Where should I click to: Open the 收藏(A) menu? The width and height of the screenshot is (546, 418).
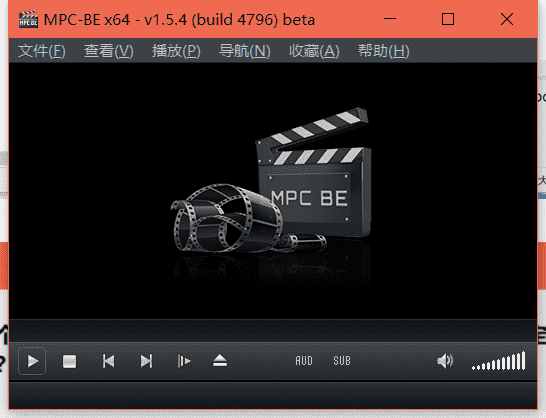click(314, 51)
